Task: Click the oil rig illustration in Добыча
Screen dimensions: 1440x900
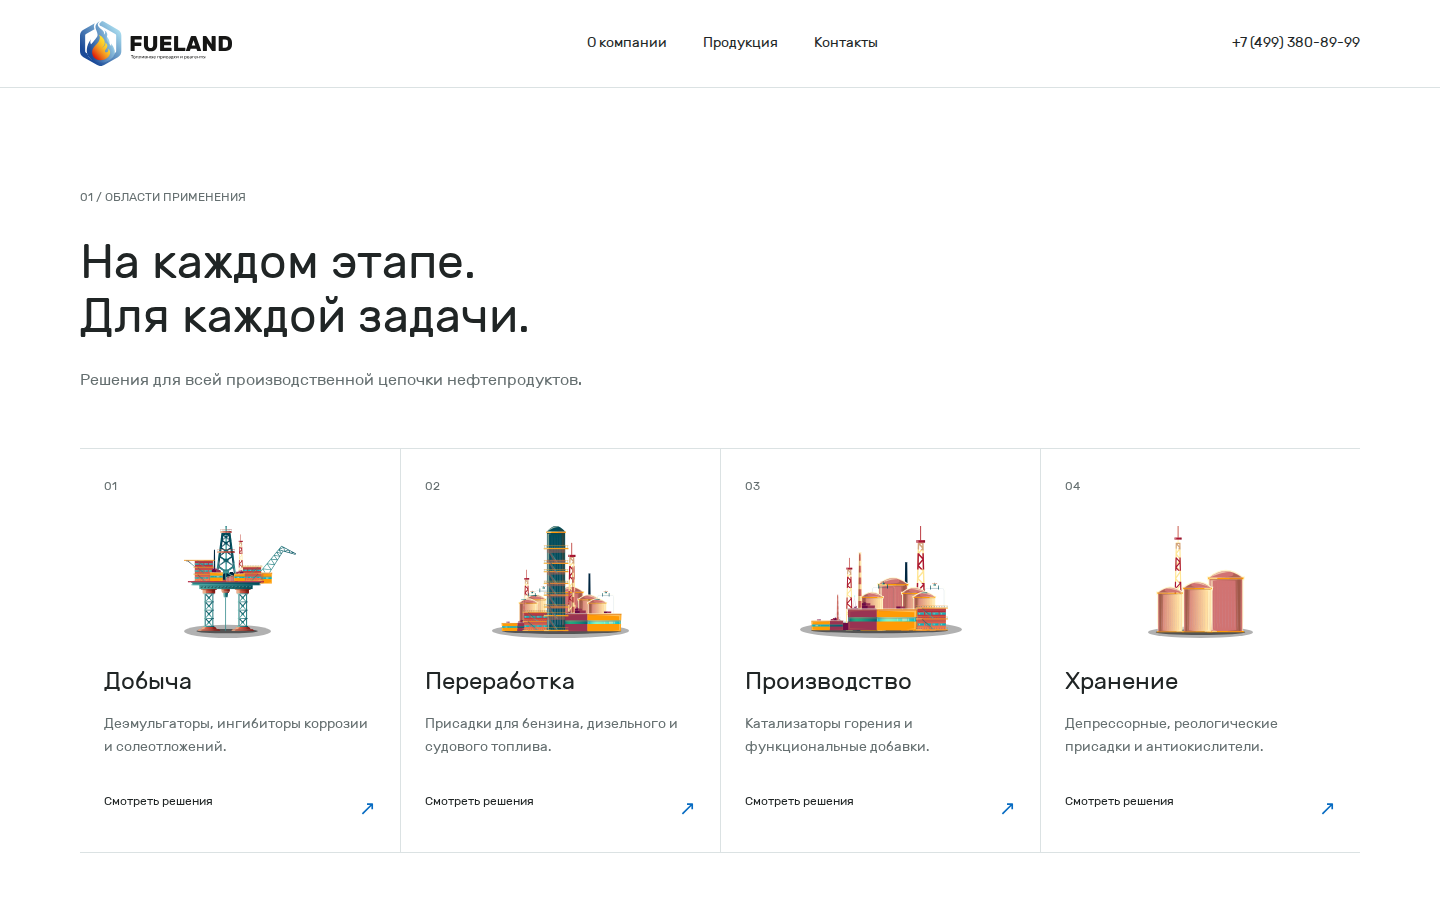Action: [x=240, y=581]
